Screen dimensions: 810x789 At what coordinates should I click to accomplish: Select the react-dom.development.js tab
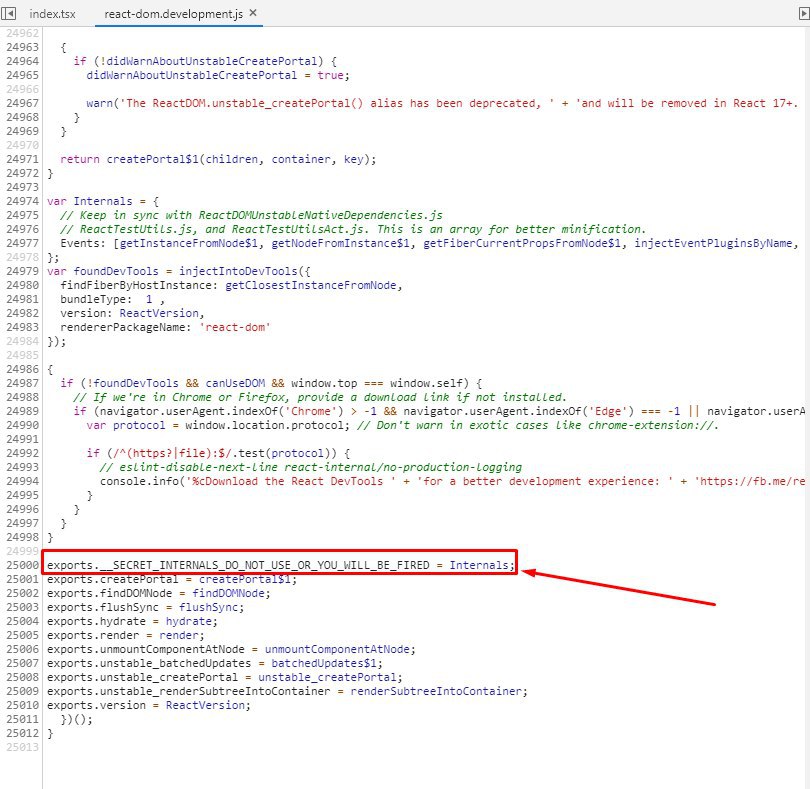[174, 14]
